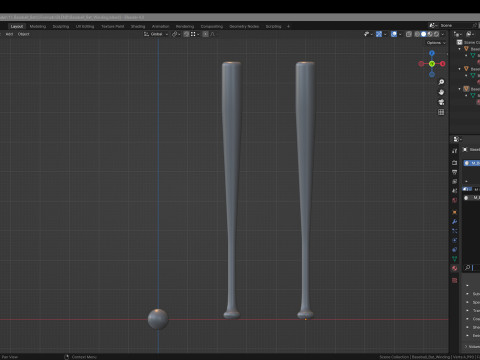Click the negative X axis gizmo handle

pyautogui.click(x=421, y=64)
